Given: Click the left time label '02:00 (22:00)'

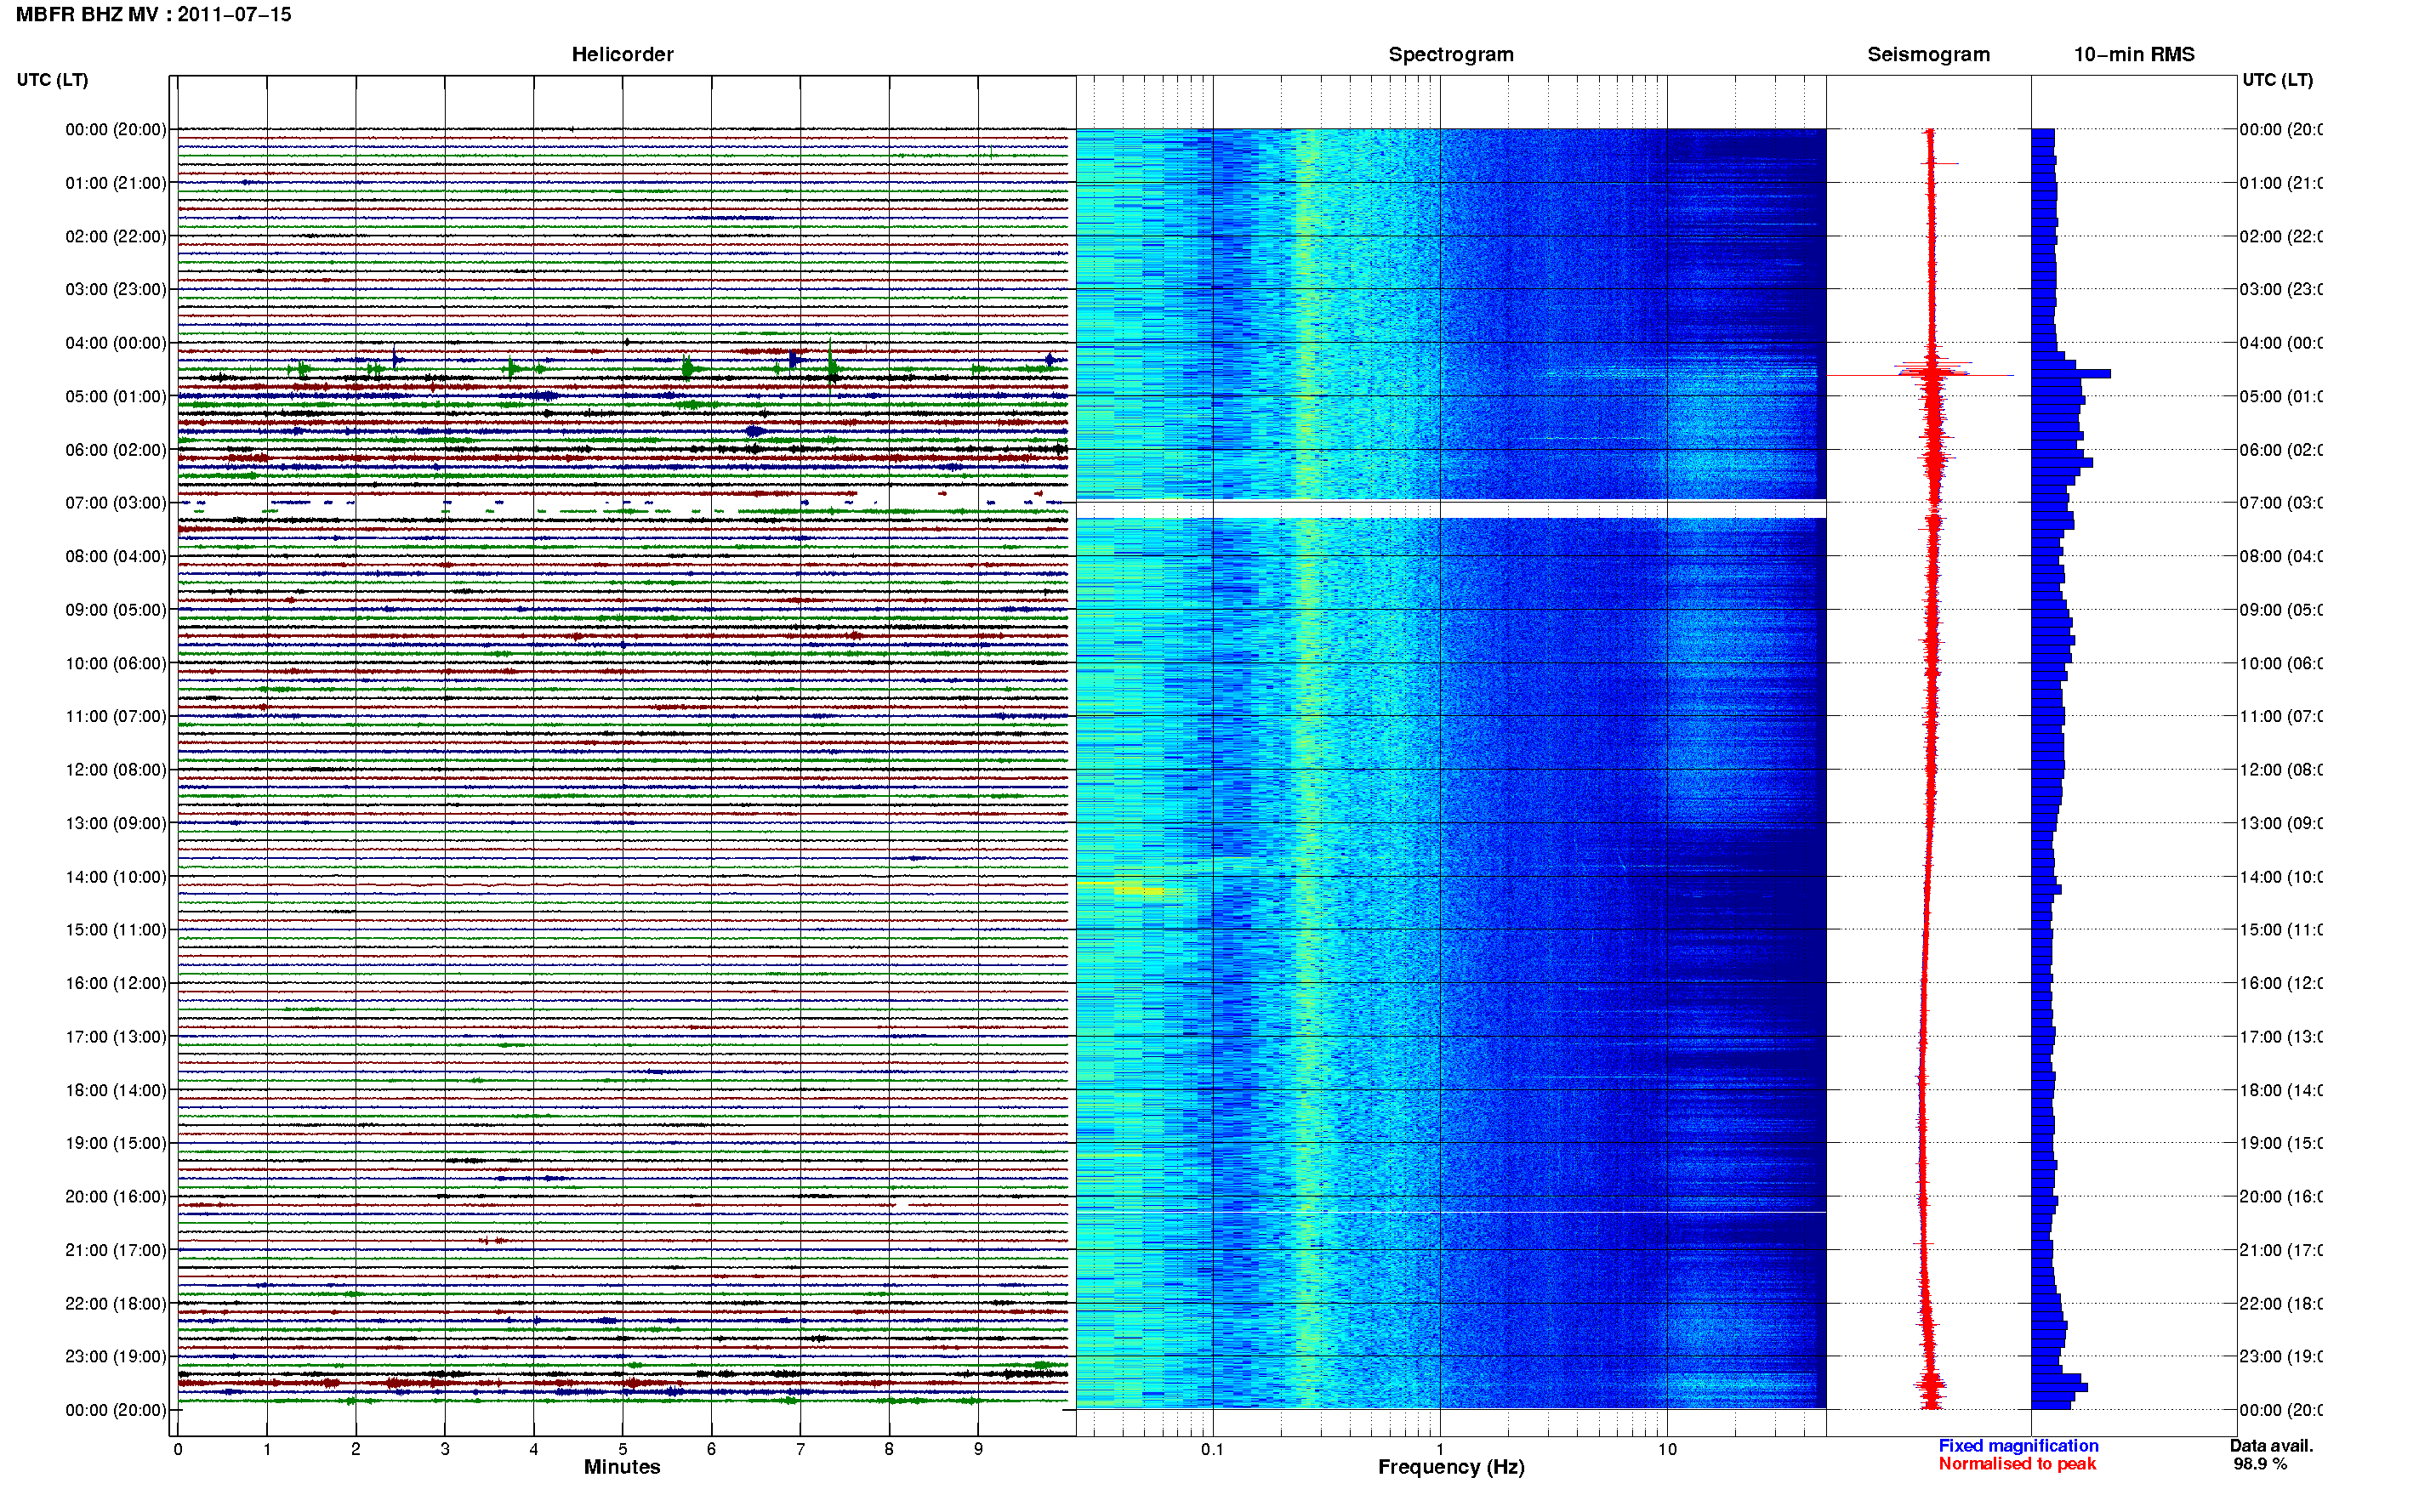Looking at the screenshot, I should (x=116, y=236).
